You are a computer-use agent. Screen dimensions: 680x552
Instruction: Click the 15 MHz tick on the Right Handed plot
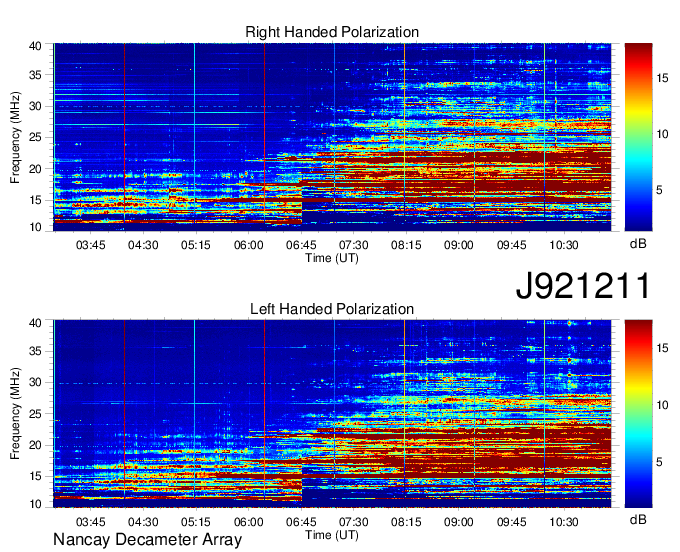point(35,200)
